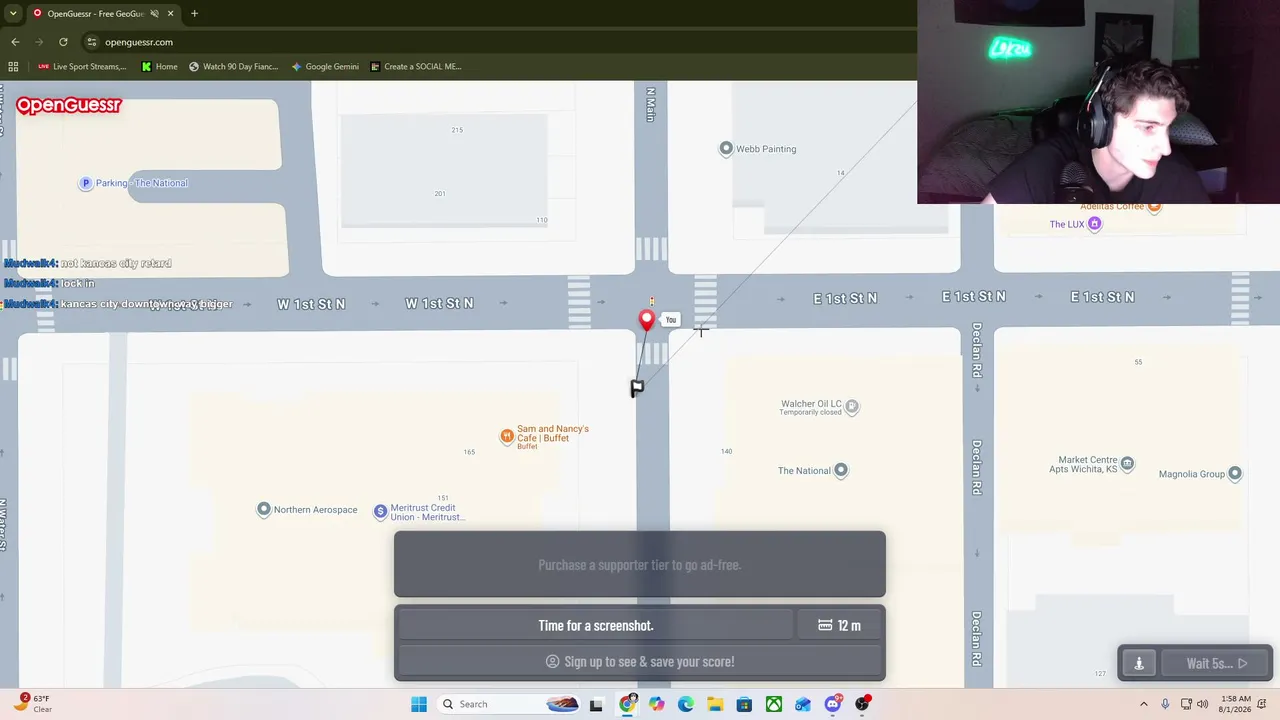Unmute the OpenGuessr tab via its speaker icon

coord(154,14)
